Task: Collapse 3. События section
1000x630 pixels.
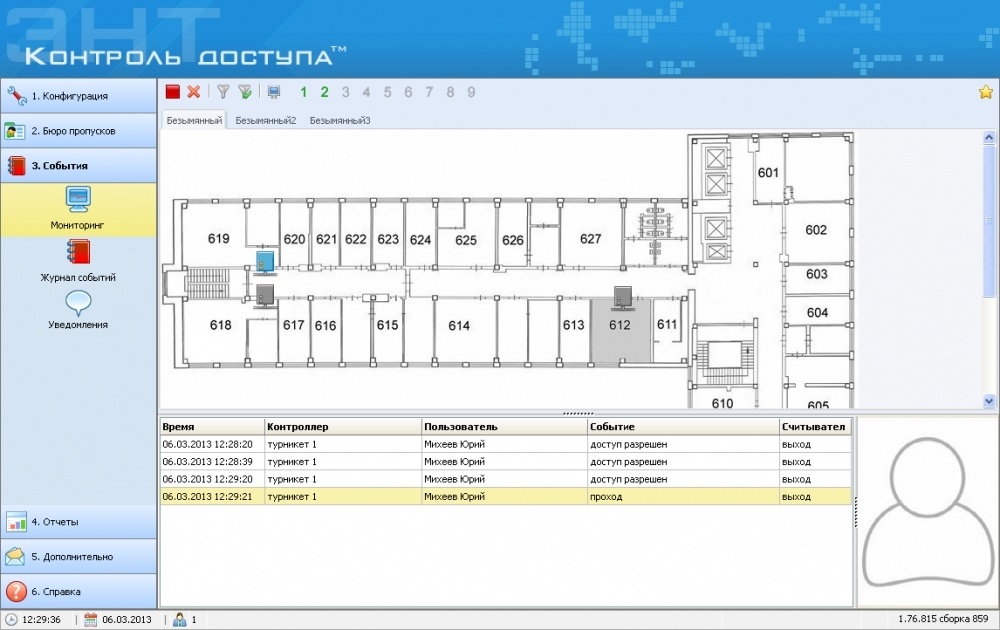Action: 78,166
